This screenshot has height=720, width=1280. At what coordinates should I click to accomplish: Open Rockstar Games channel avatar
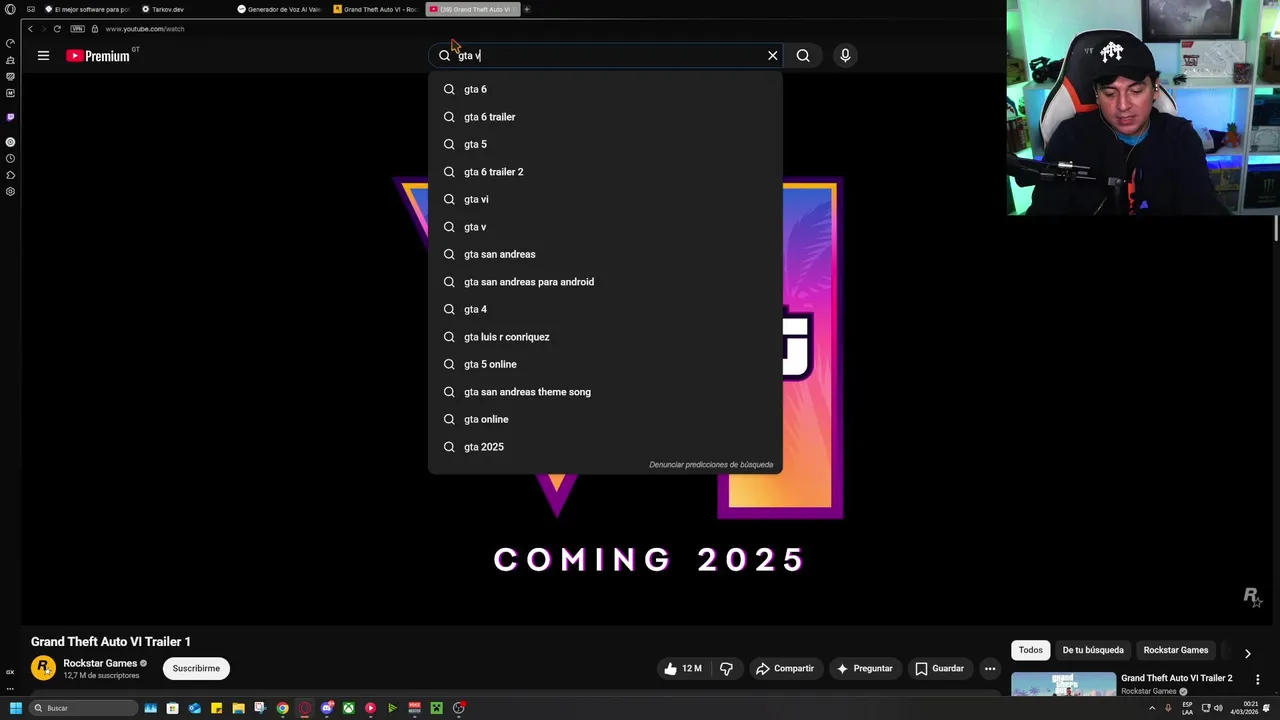pyautogui.click(x=43, y=668)
